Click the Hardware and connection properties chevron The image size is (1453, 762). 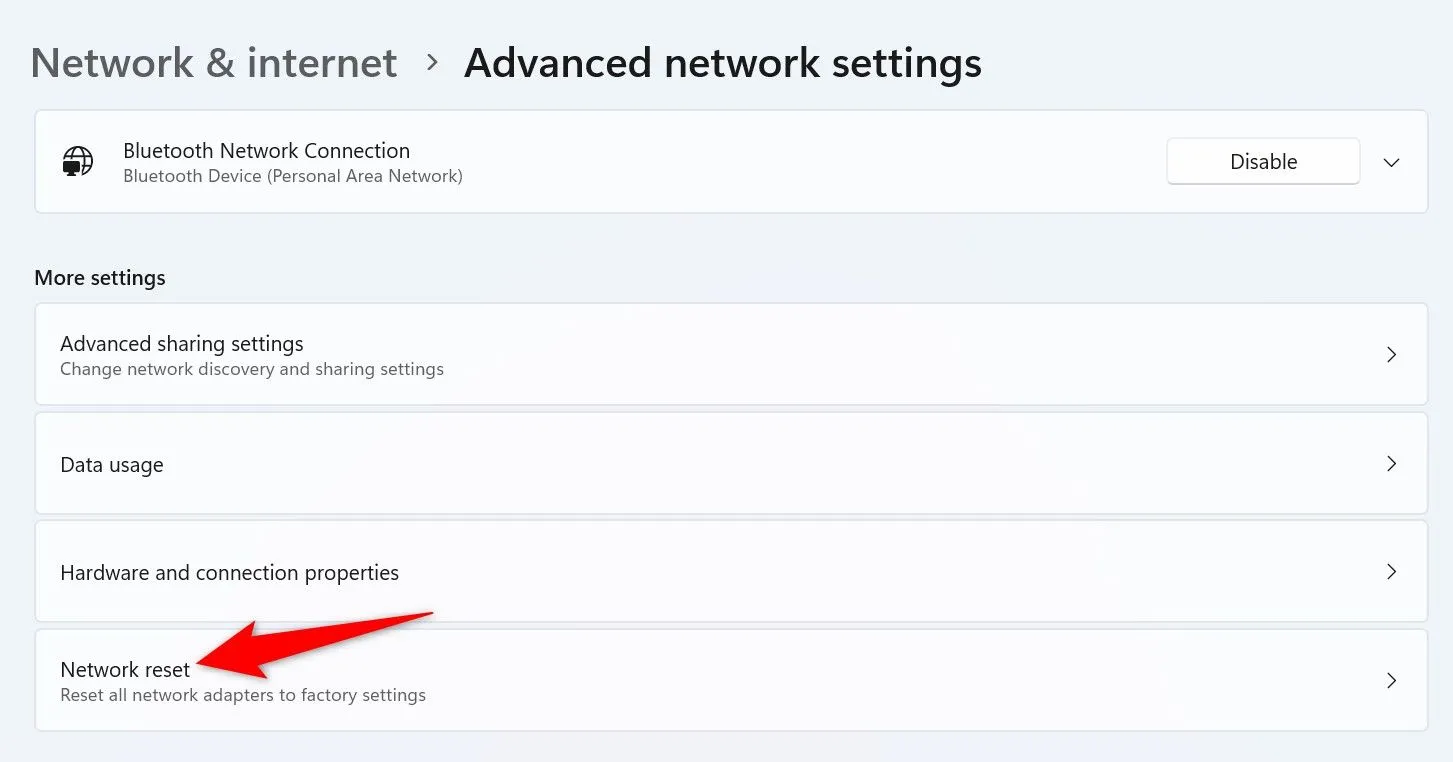[x=1391, y=572]
